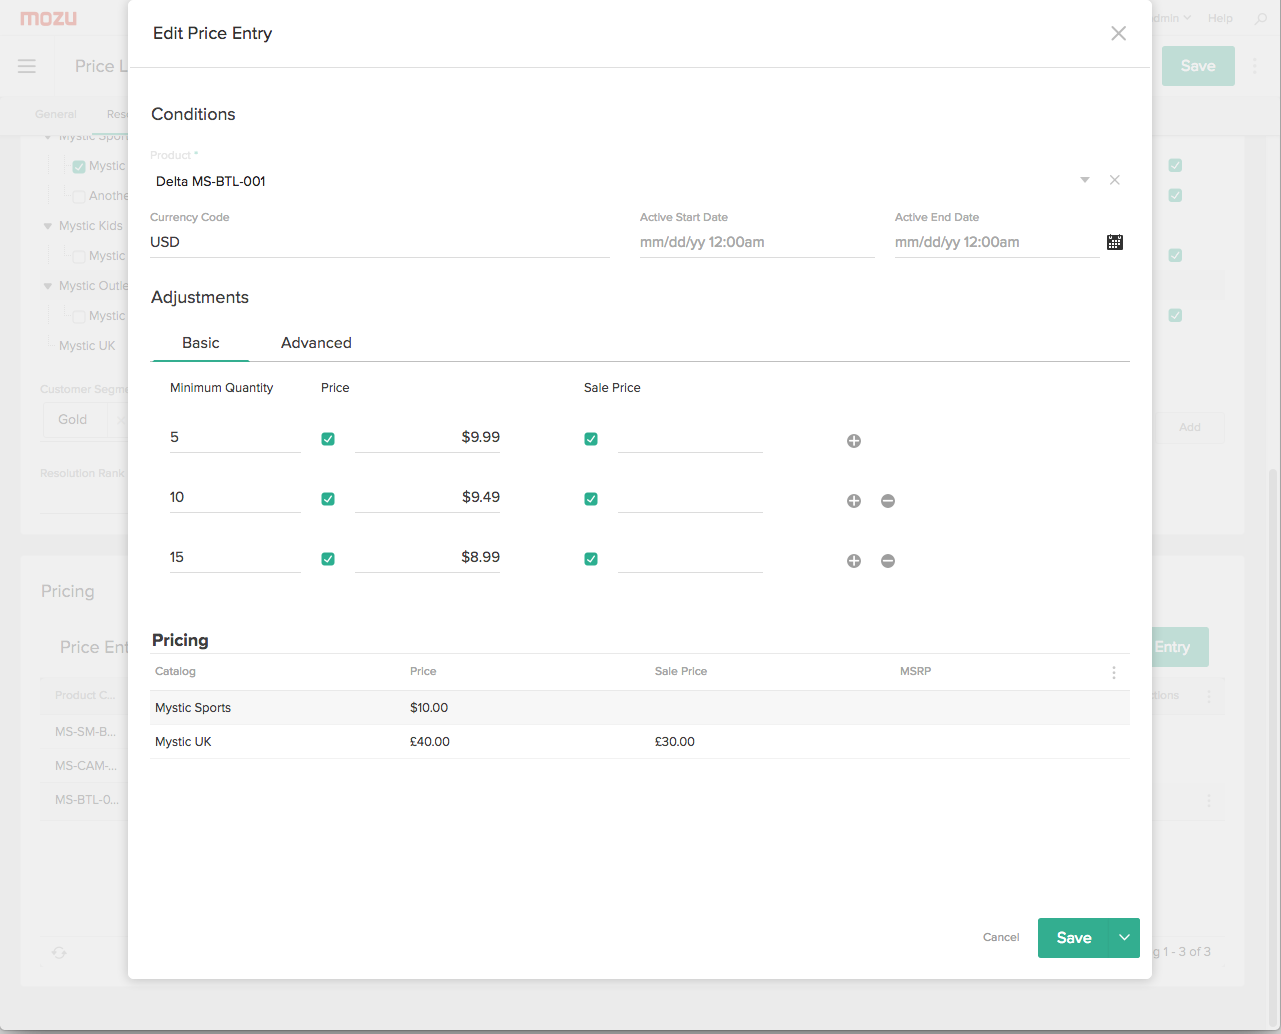
Task: Edit minimum quantity field showing 5
Action: 235,438
